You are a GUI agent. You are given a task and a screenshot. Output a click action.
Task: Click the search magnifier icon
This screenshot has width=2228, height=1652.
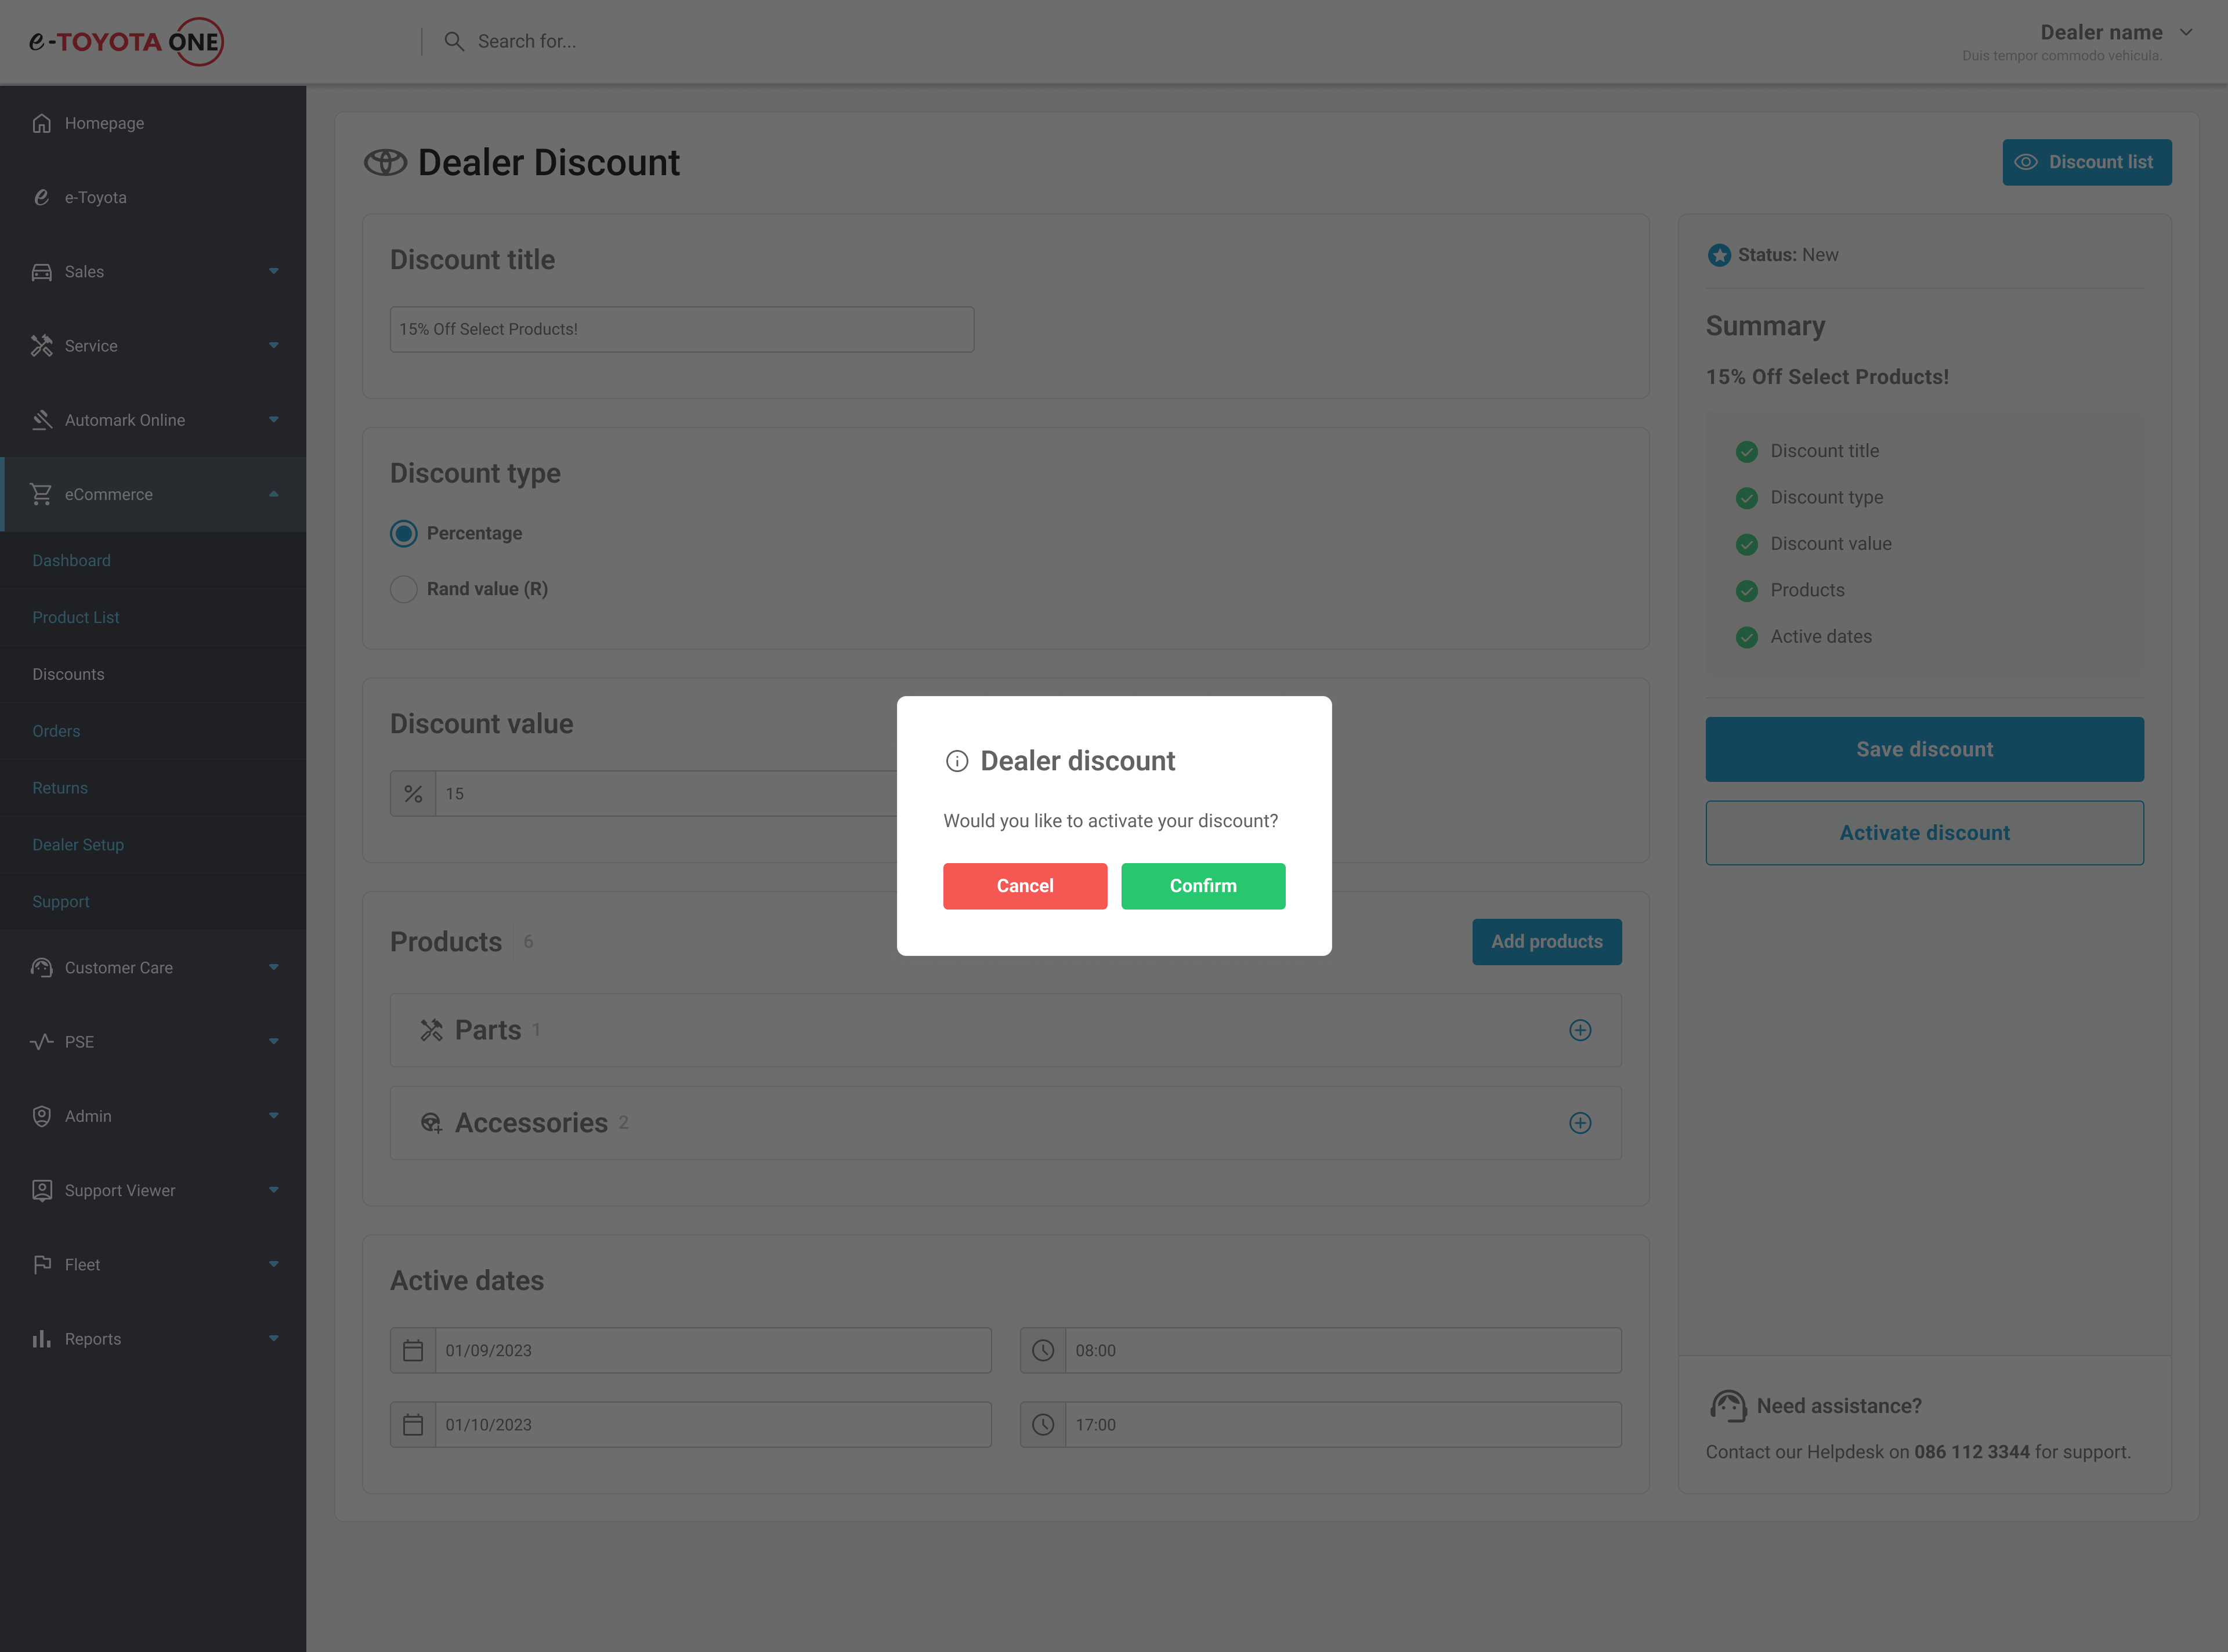click(x=454, y=41)
